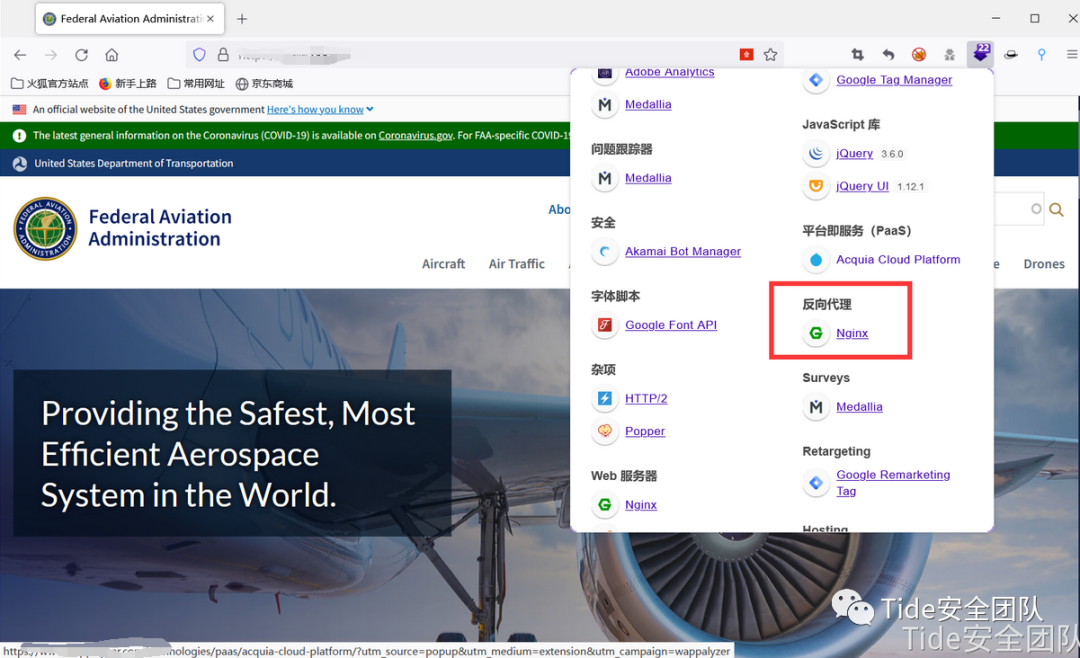Open the jQuery link
The width and height of the screenshot is (1080, 658).
(x=854, y=154)
